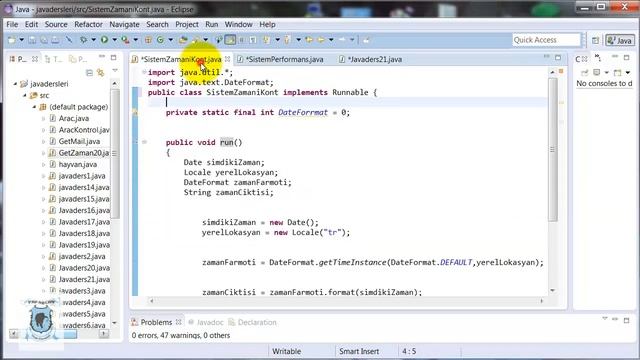Open the New Java Class dropdown arrow

pyautogui.click(x=170, y=40)
